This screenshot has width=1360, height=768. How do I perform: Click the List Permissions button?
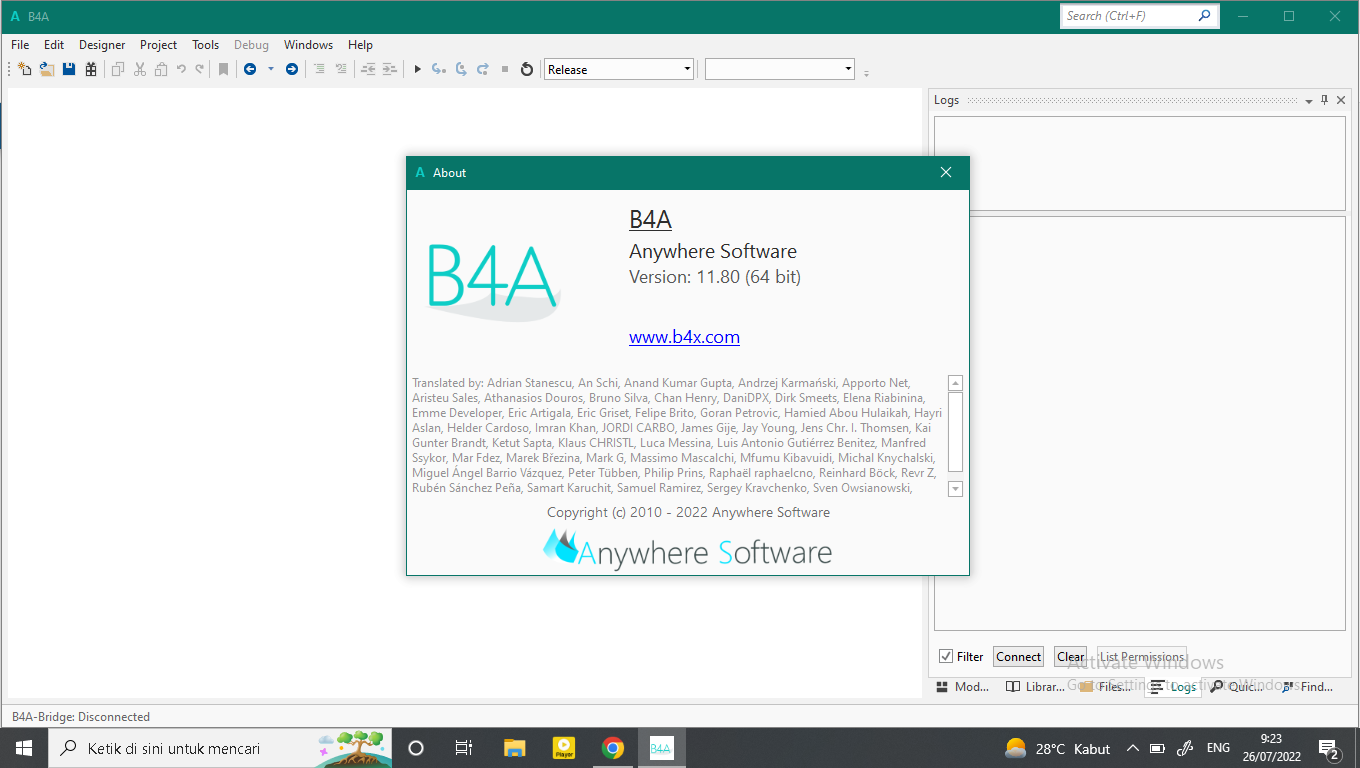[1142, 657]
